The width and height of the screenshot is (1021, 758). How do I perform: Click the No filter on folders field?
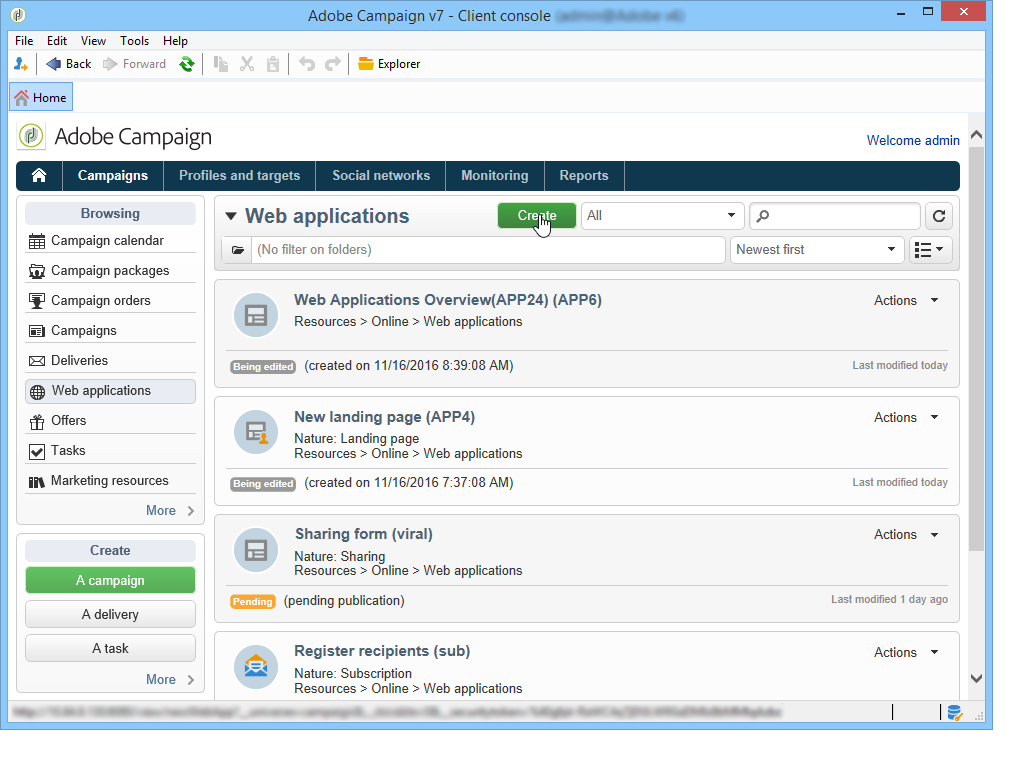coord(488,250)
